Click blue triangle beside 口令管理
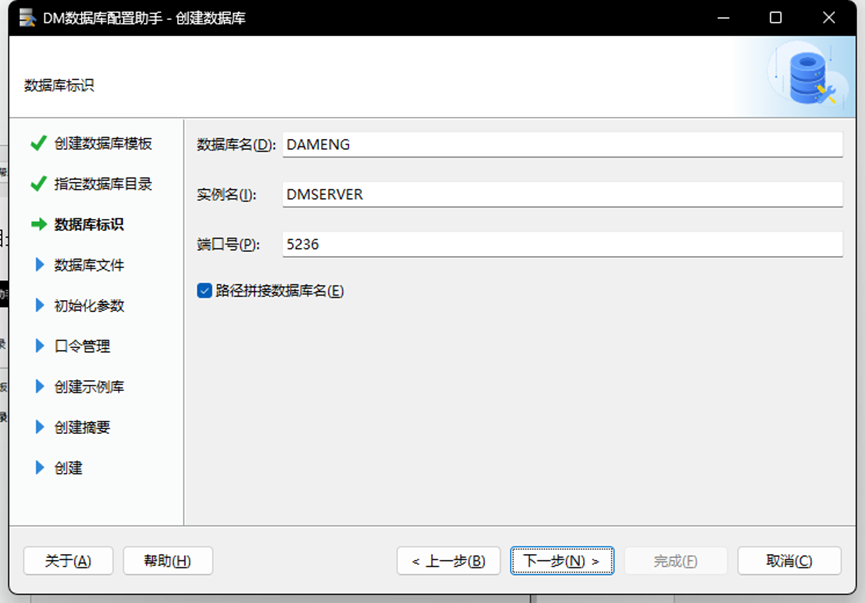This screenshot has height=603, width=865. pos(39,346)
